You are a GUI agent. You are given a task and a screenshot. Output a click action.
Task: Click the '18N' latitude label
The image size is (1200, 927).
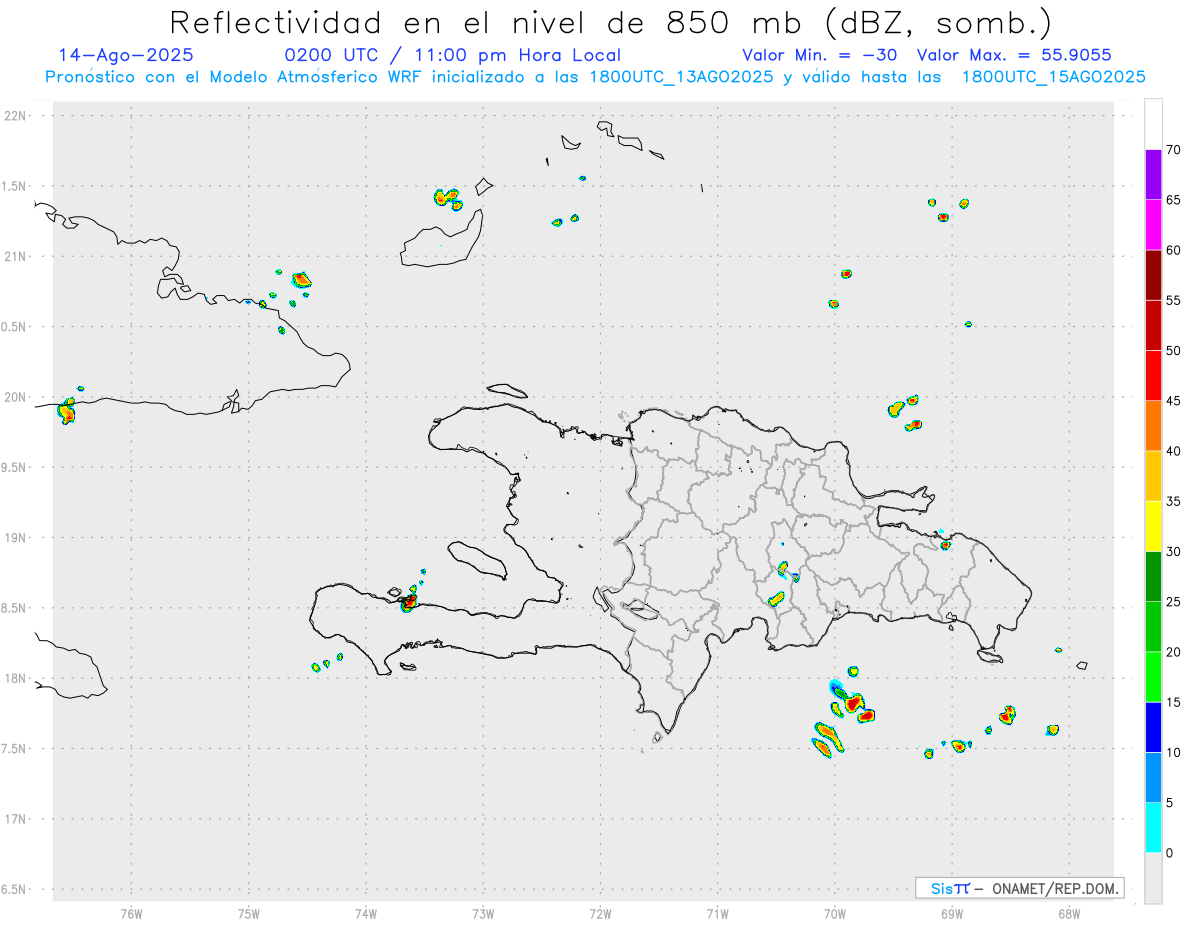click(17, 679)
